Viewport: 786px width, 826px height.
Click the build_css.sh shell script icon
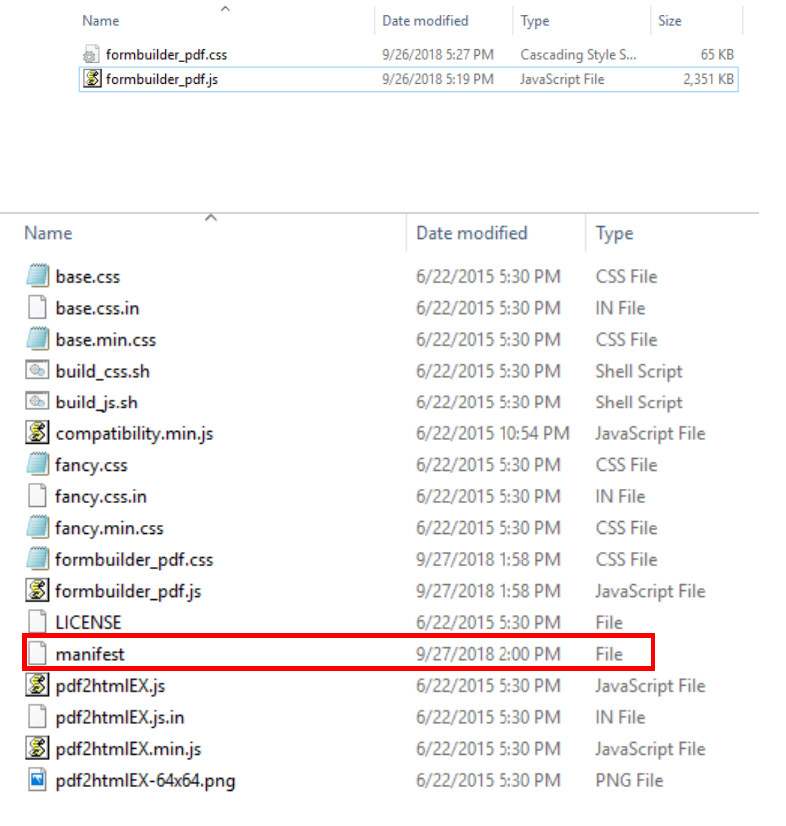37,370
